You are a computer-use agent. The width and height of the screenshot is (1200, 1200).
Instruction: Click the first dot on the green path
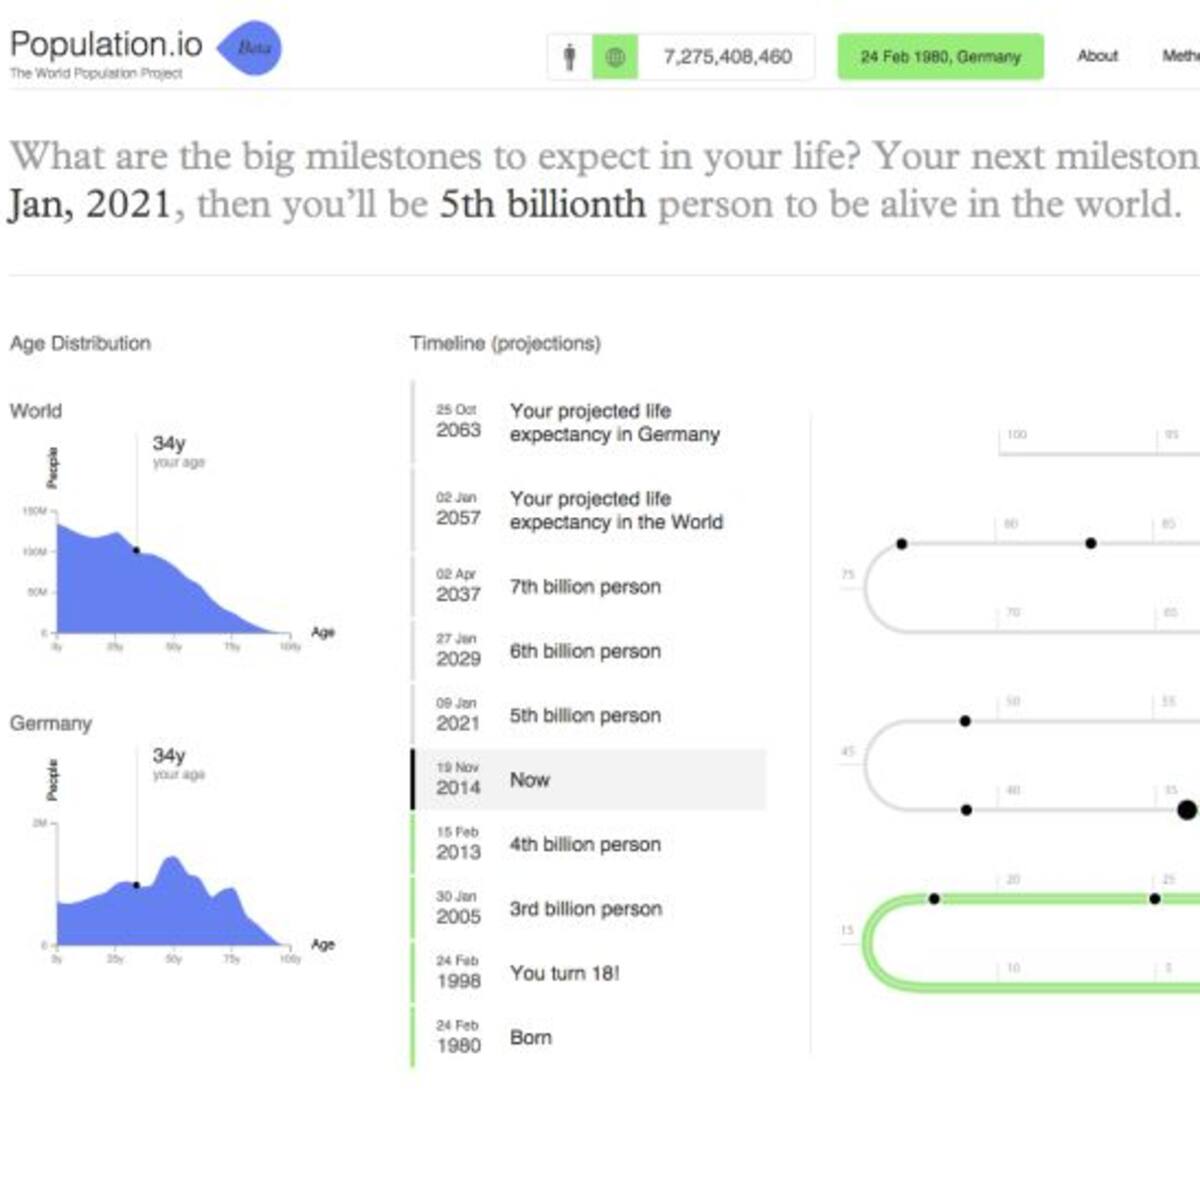pos(934,899)
